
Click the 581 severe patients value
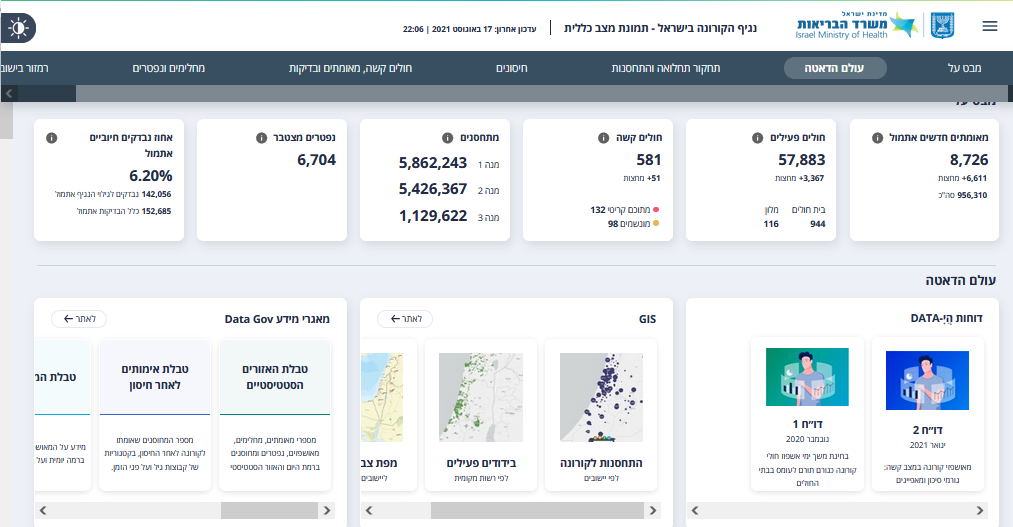click(x=649, y=160)
